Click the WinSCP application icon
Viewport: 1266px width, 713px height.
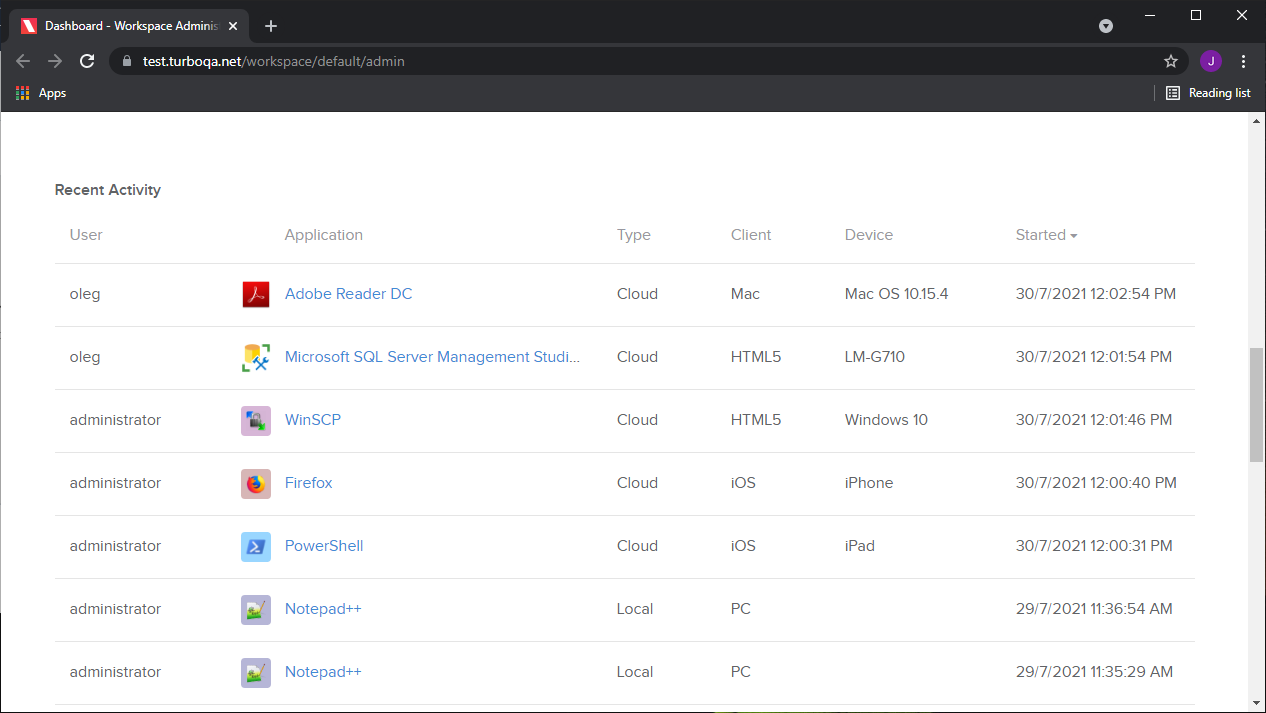tap(255, 420)
